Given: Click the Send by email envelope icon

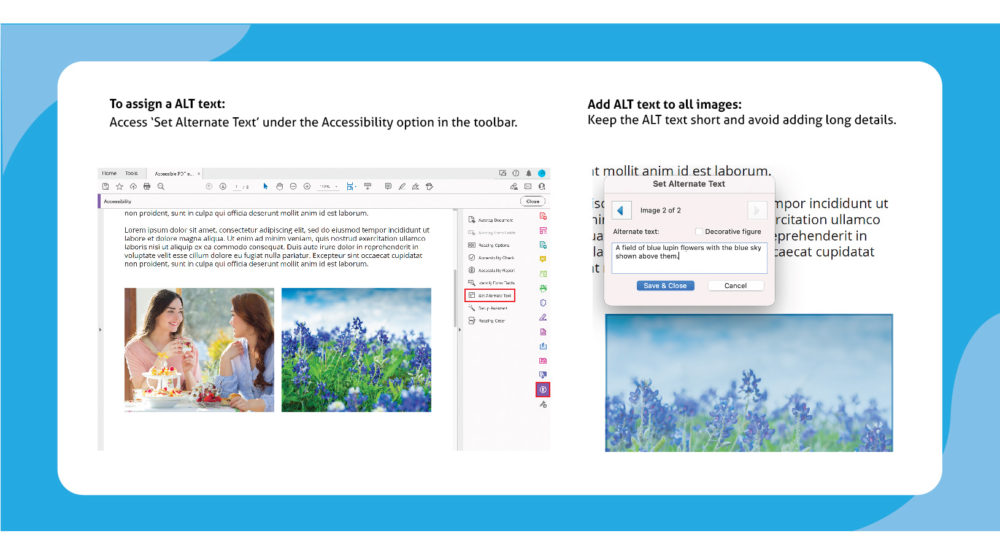Looking at the screenshot, I should (x=528, y=187).
